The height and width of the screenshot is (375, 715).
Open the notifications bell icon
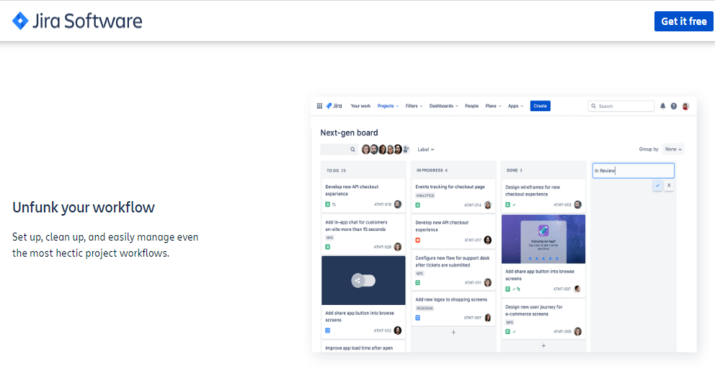(x=663, y=106)
